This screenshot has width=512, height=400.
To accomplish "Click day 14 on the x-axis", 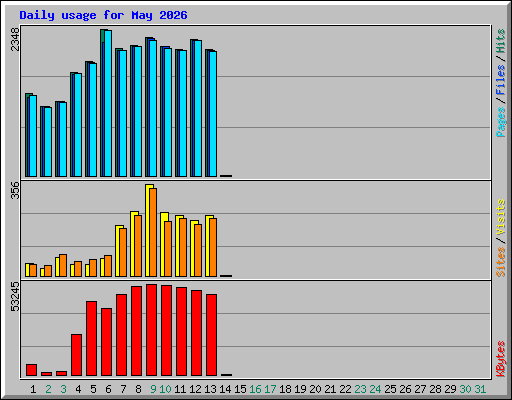I will coord(225,389).
